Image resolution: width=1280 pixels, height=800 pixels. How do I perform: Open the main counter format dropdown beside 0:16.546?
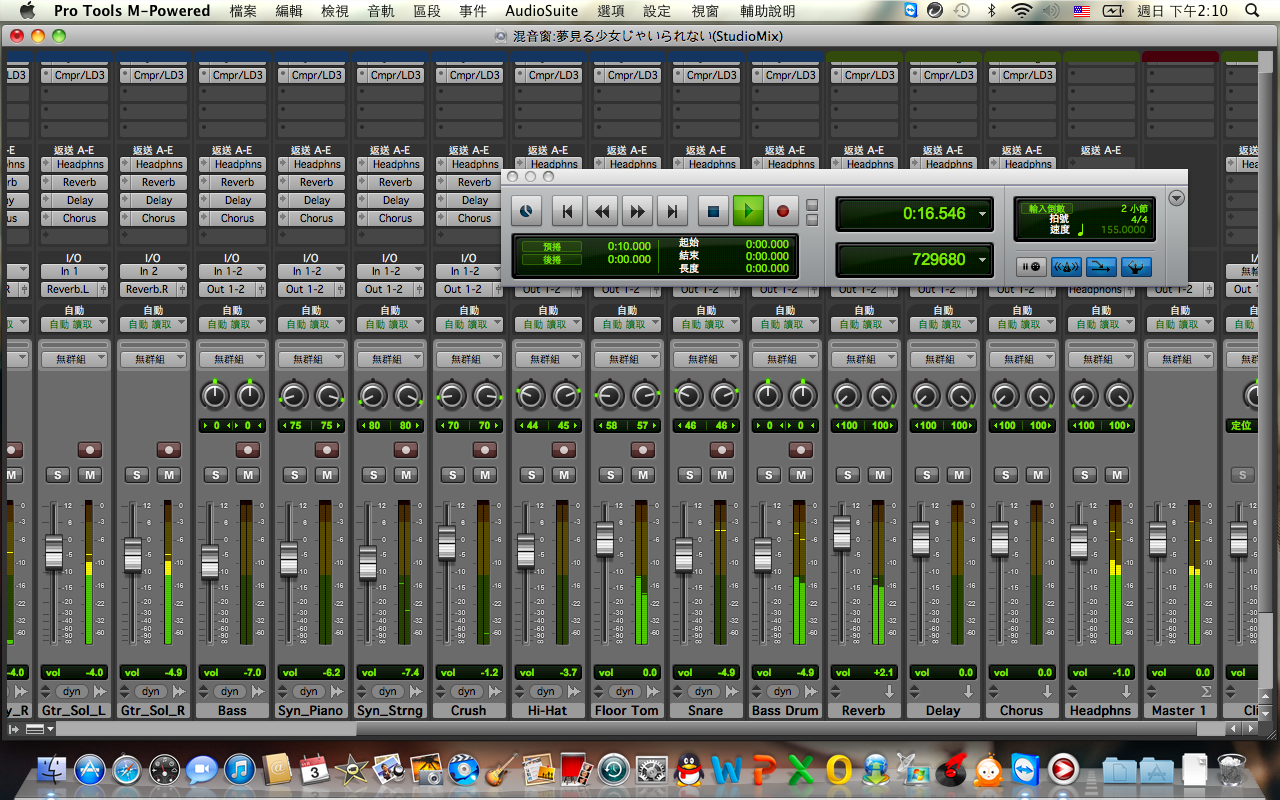(982, 214)
